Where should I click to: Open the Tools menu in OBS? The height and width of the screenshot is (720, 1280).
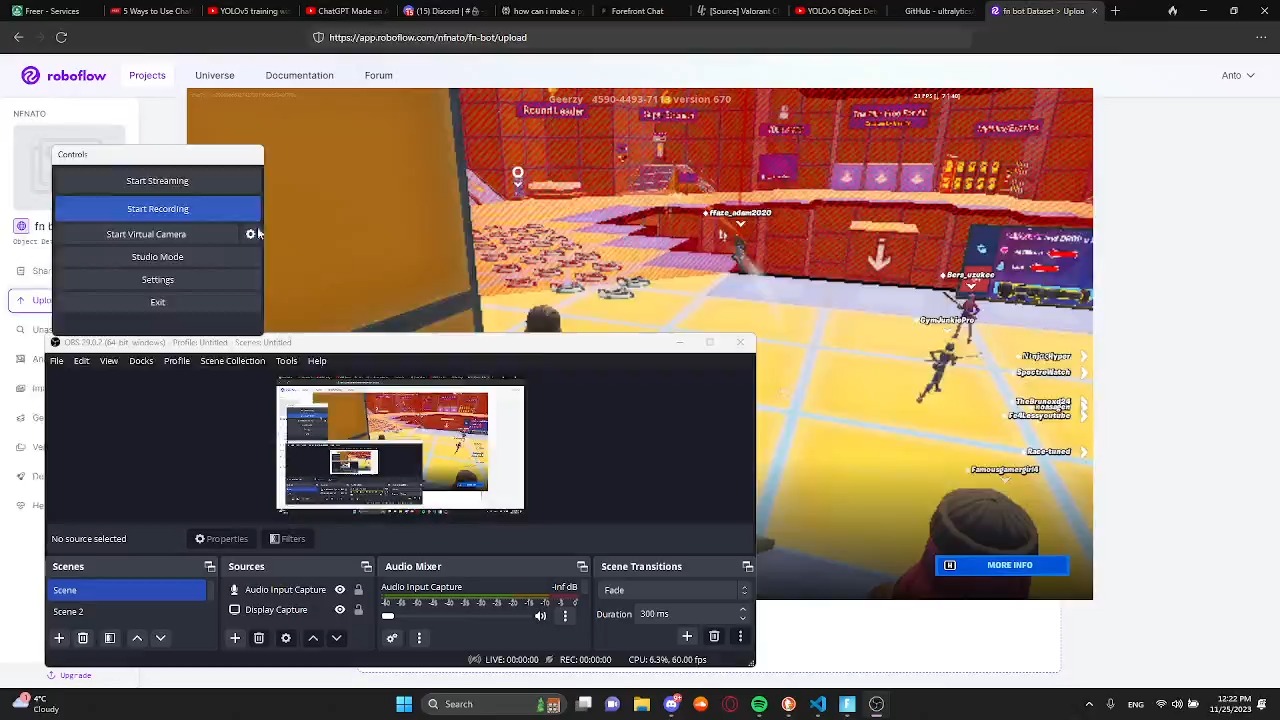click(286, 361)
